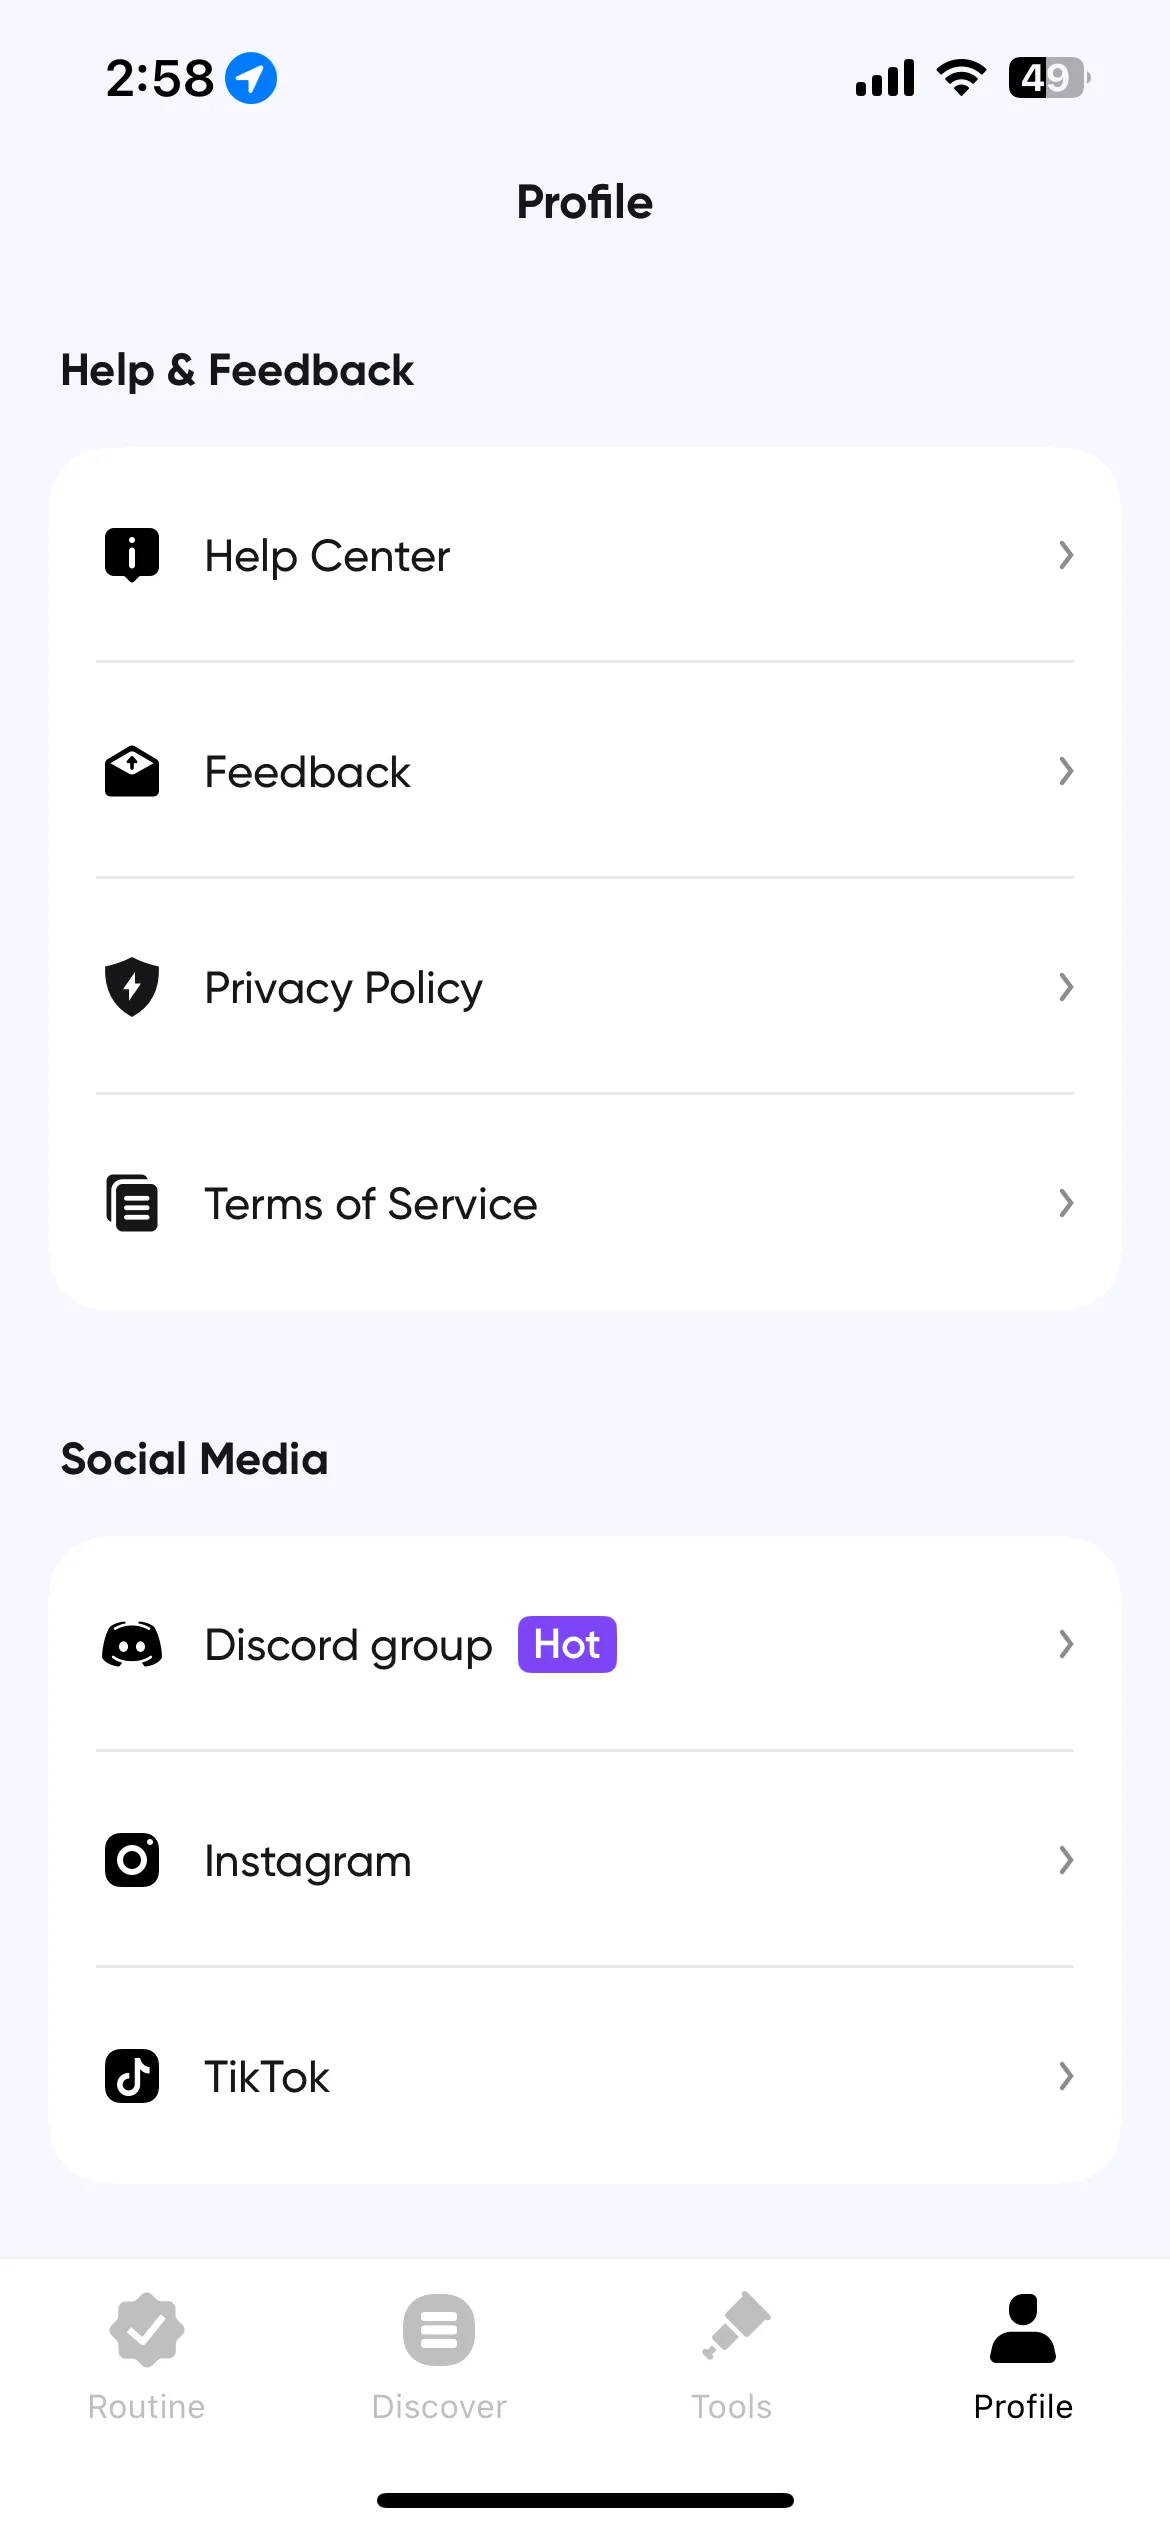Open Privacy Policy via its chevron
This screenshot has height=2532, width=1170.
pos(1066,987)
